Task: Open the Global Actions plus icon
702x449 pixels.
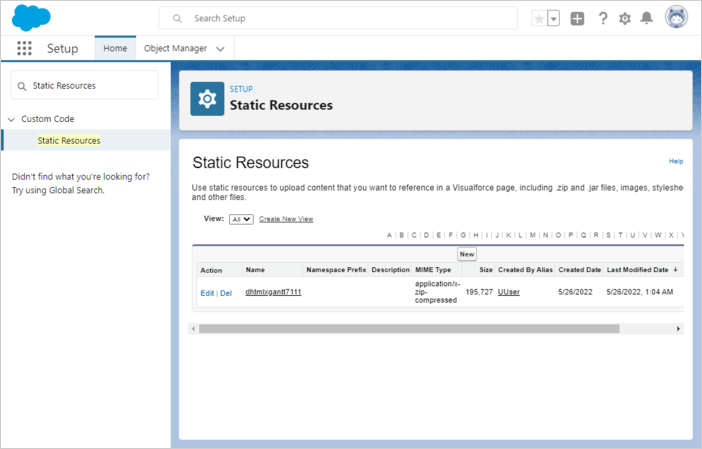Action: 578,19
